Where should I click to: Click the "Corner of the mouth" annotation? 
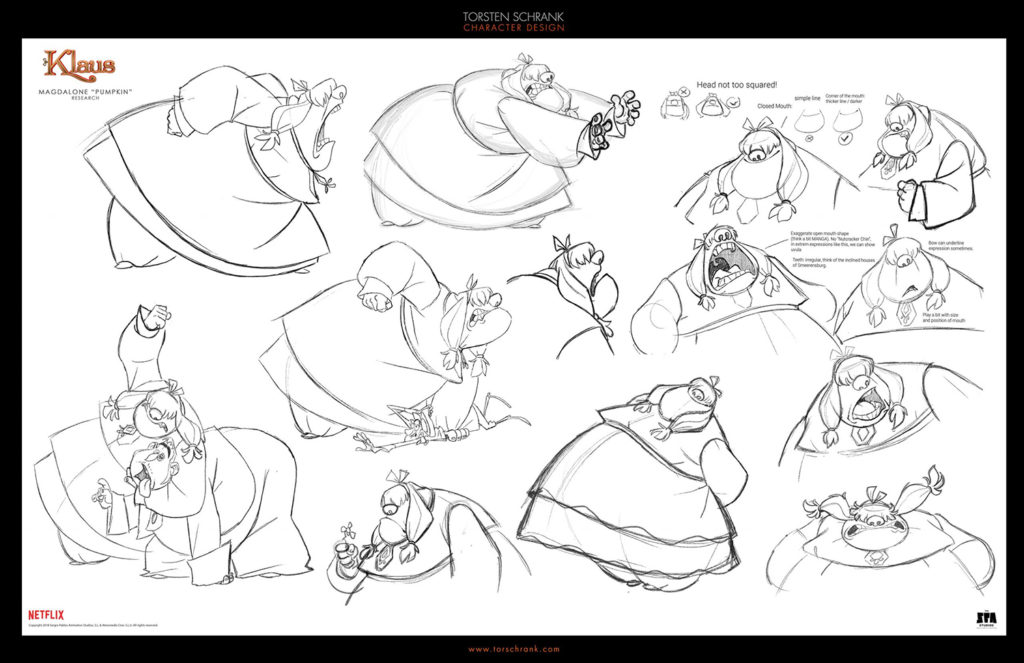845,99
